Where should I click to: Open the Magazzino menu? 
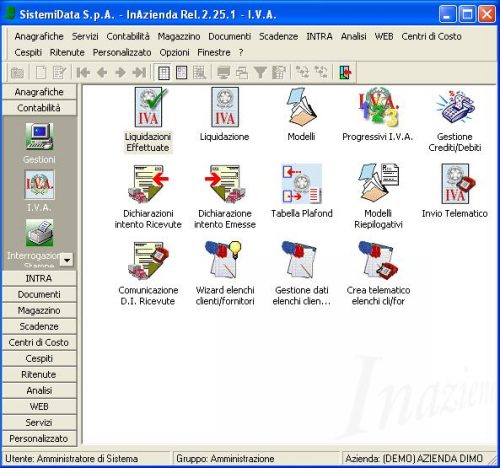coord(179,36)
